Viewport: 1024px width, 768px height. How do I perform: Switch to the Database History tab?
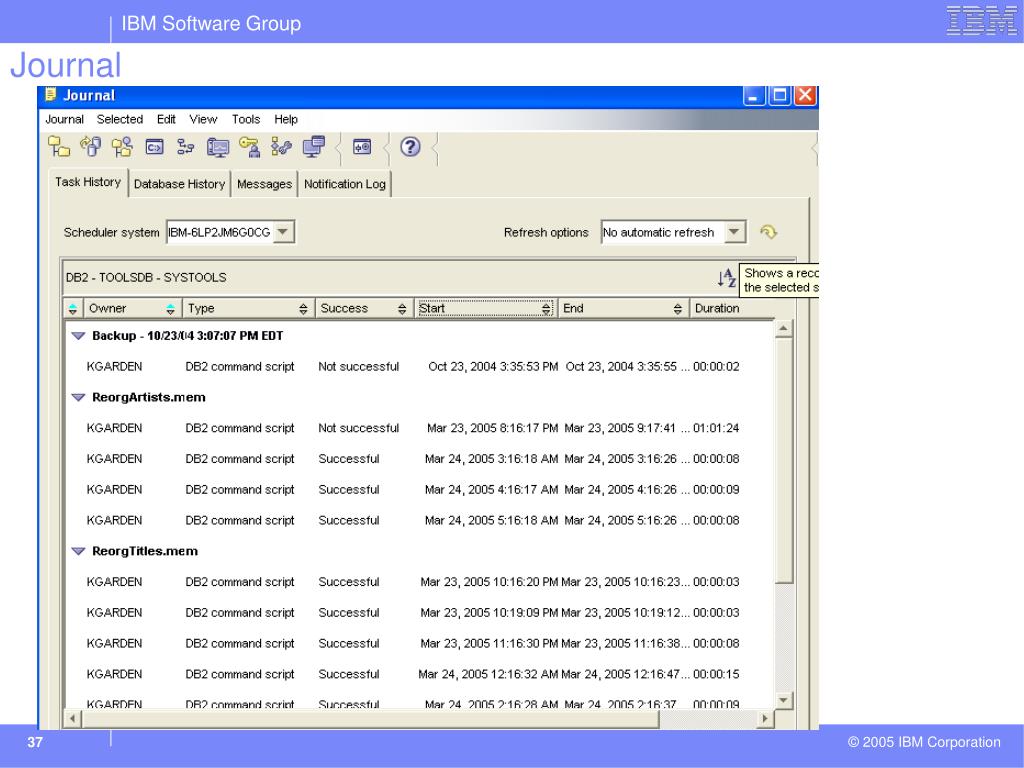179,184
